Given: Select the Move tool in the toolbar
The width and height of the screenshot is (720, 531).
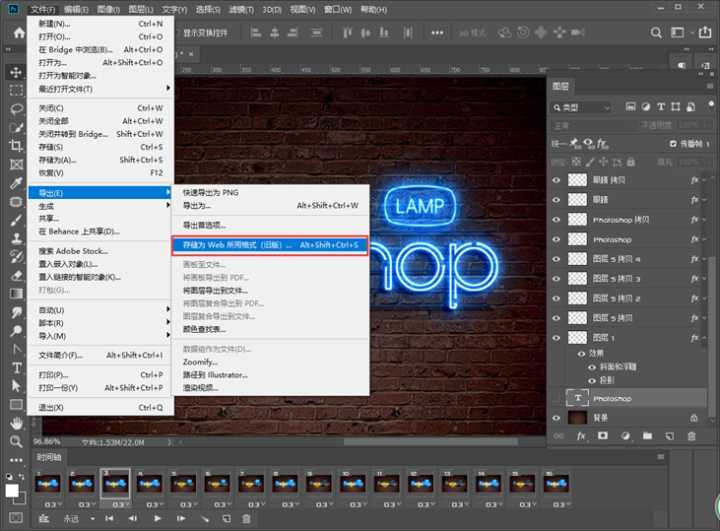Looking at the screenshot, I should pos(16,72).
